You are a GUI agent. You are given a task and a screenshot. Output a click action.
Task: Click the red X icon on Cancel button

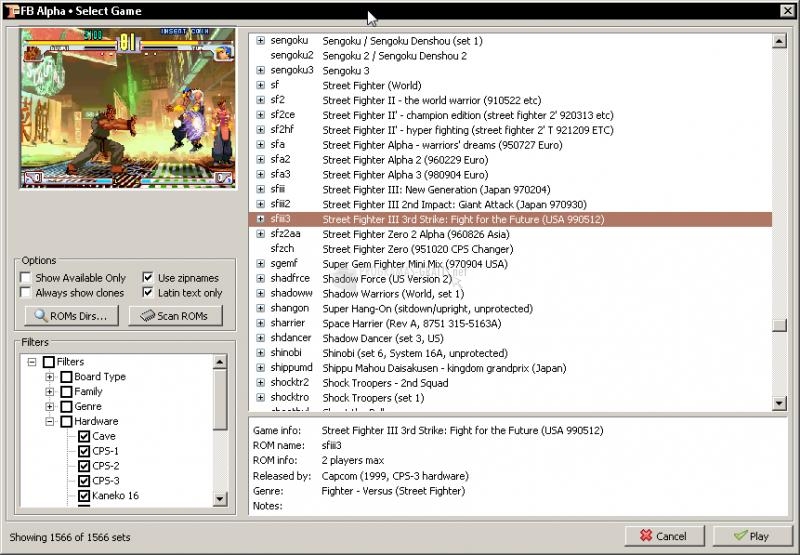[646, 535]
